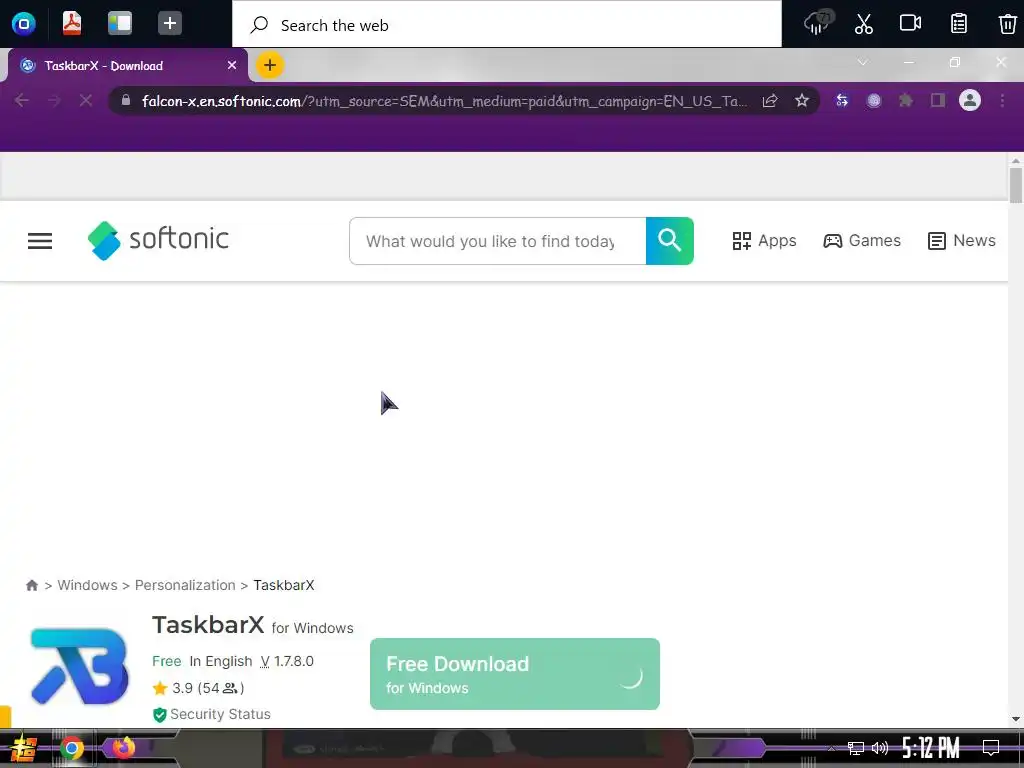Focus the 'What would you like to find today' field
Image resolution: width=1024 pixels, height=768 pixels.
[498, 241]
